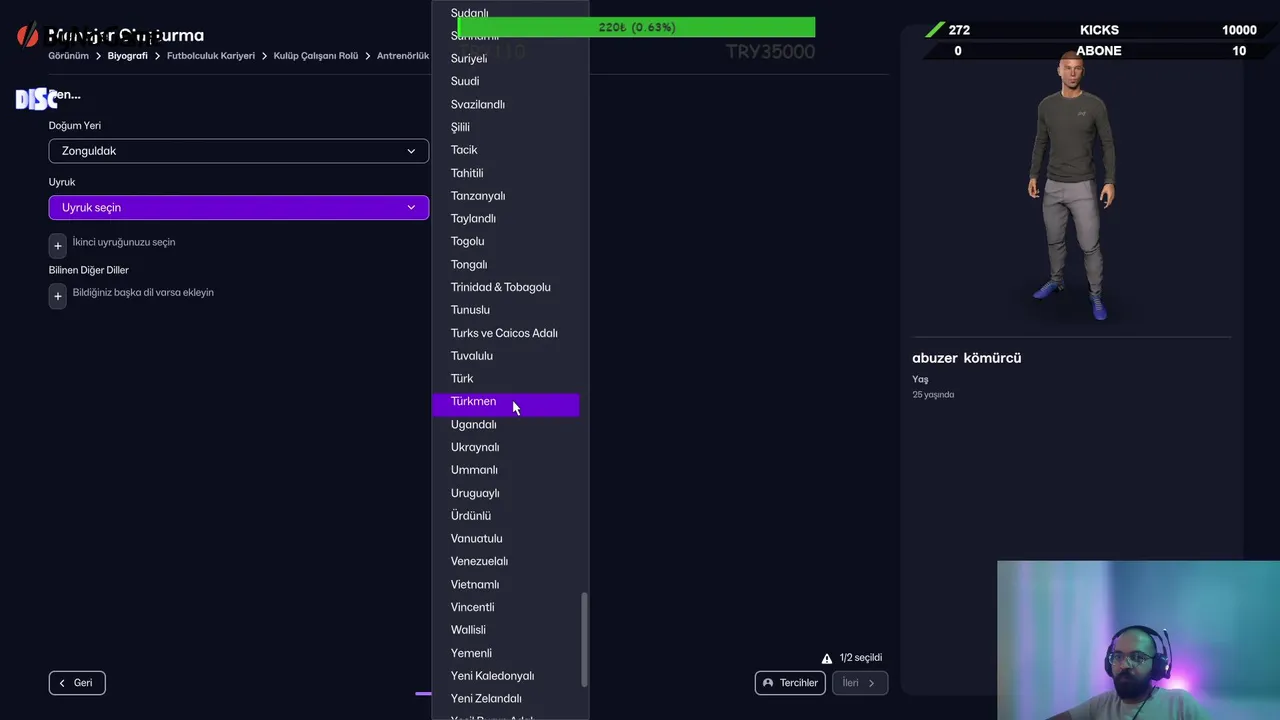
Task: Click the plus icon to add another language
Action: (x=58, y=296)
